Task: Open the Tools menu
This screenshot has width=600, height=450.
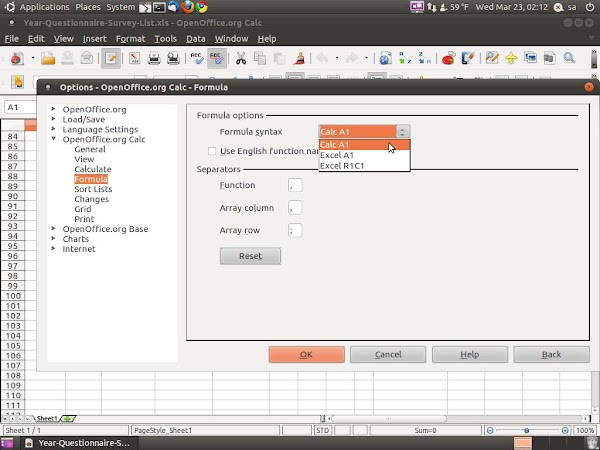Action: [x=165, y=39]
